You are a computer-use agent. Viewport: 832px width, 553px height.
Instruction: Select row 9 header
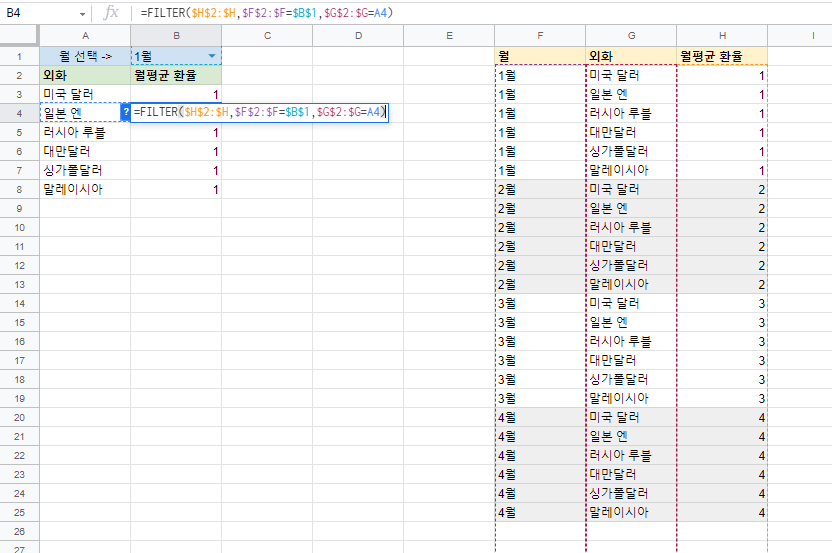coord(20,209)
